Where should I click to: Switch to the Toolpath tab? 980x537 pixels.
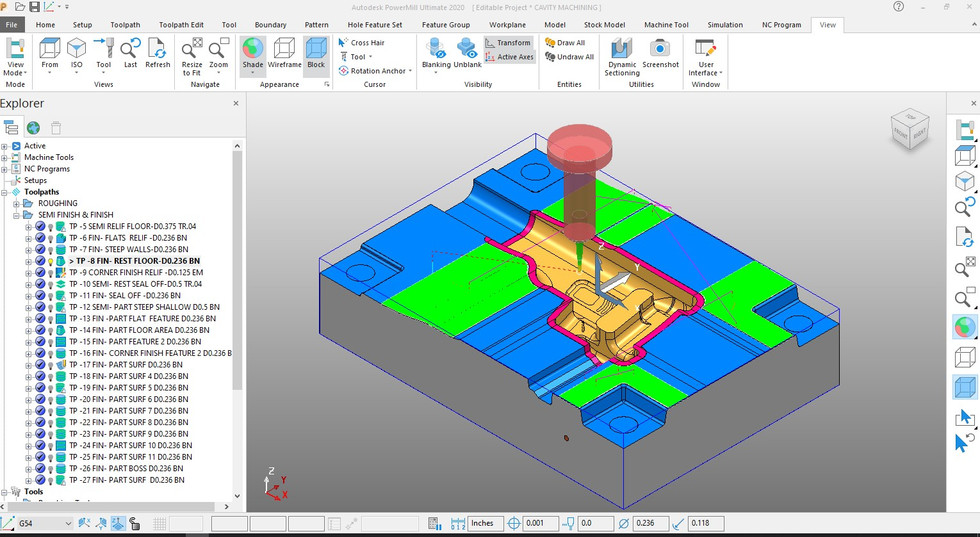pyautogui.click(x=125, y=25)
